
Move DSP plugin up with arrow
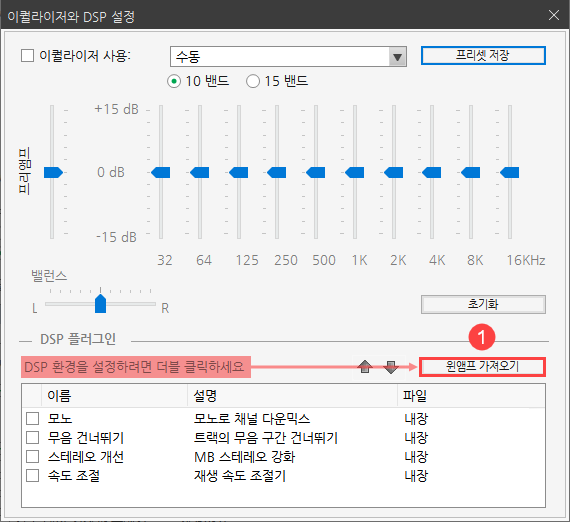[365, 367]
